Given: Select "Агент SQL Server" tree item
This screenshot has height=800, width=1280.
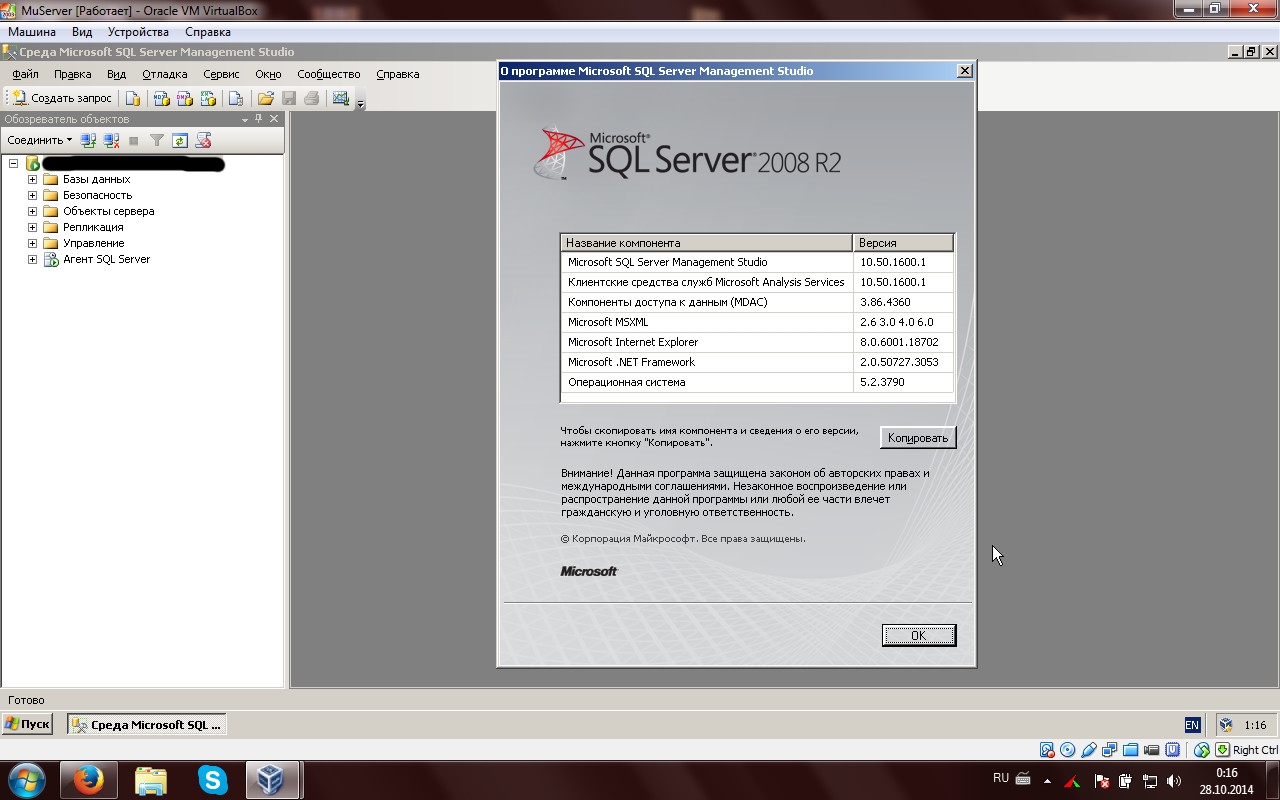Looking at the screenshot, I should [x=106, y=259].
